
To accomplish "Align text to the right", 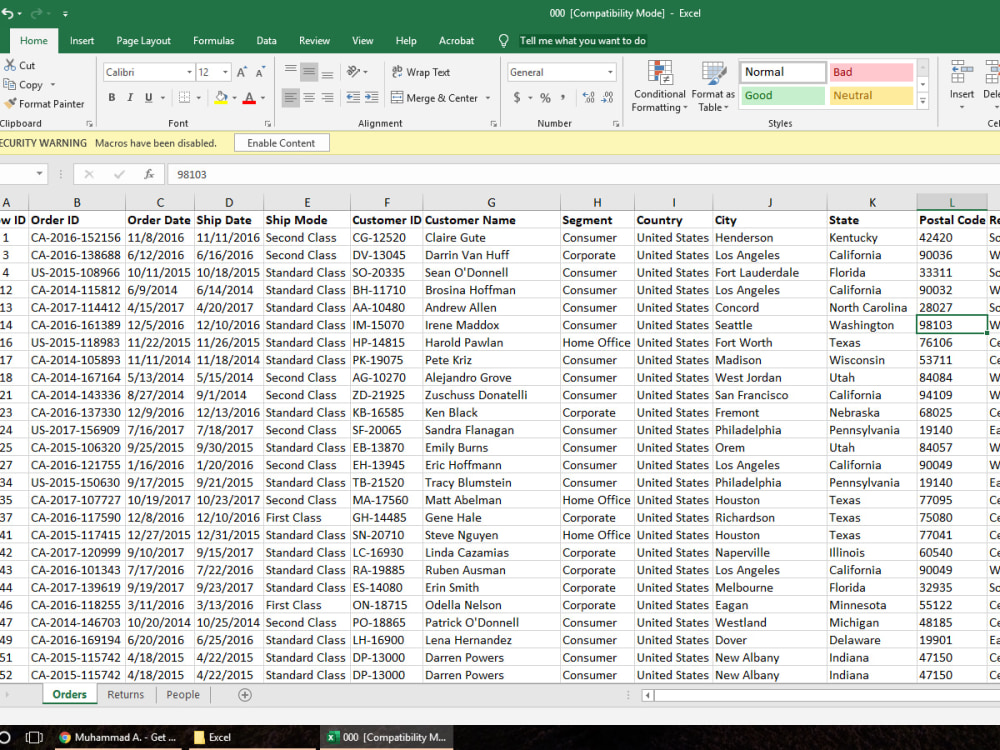I will tap(327, 98).
